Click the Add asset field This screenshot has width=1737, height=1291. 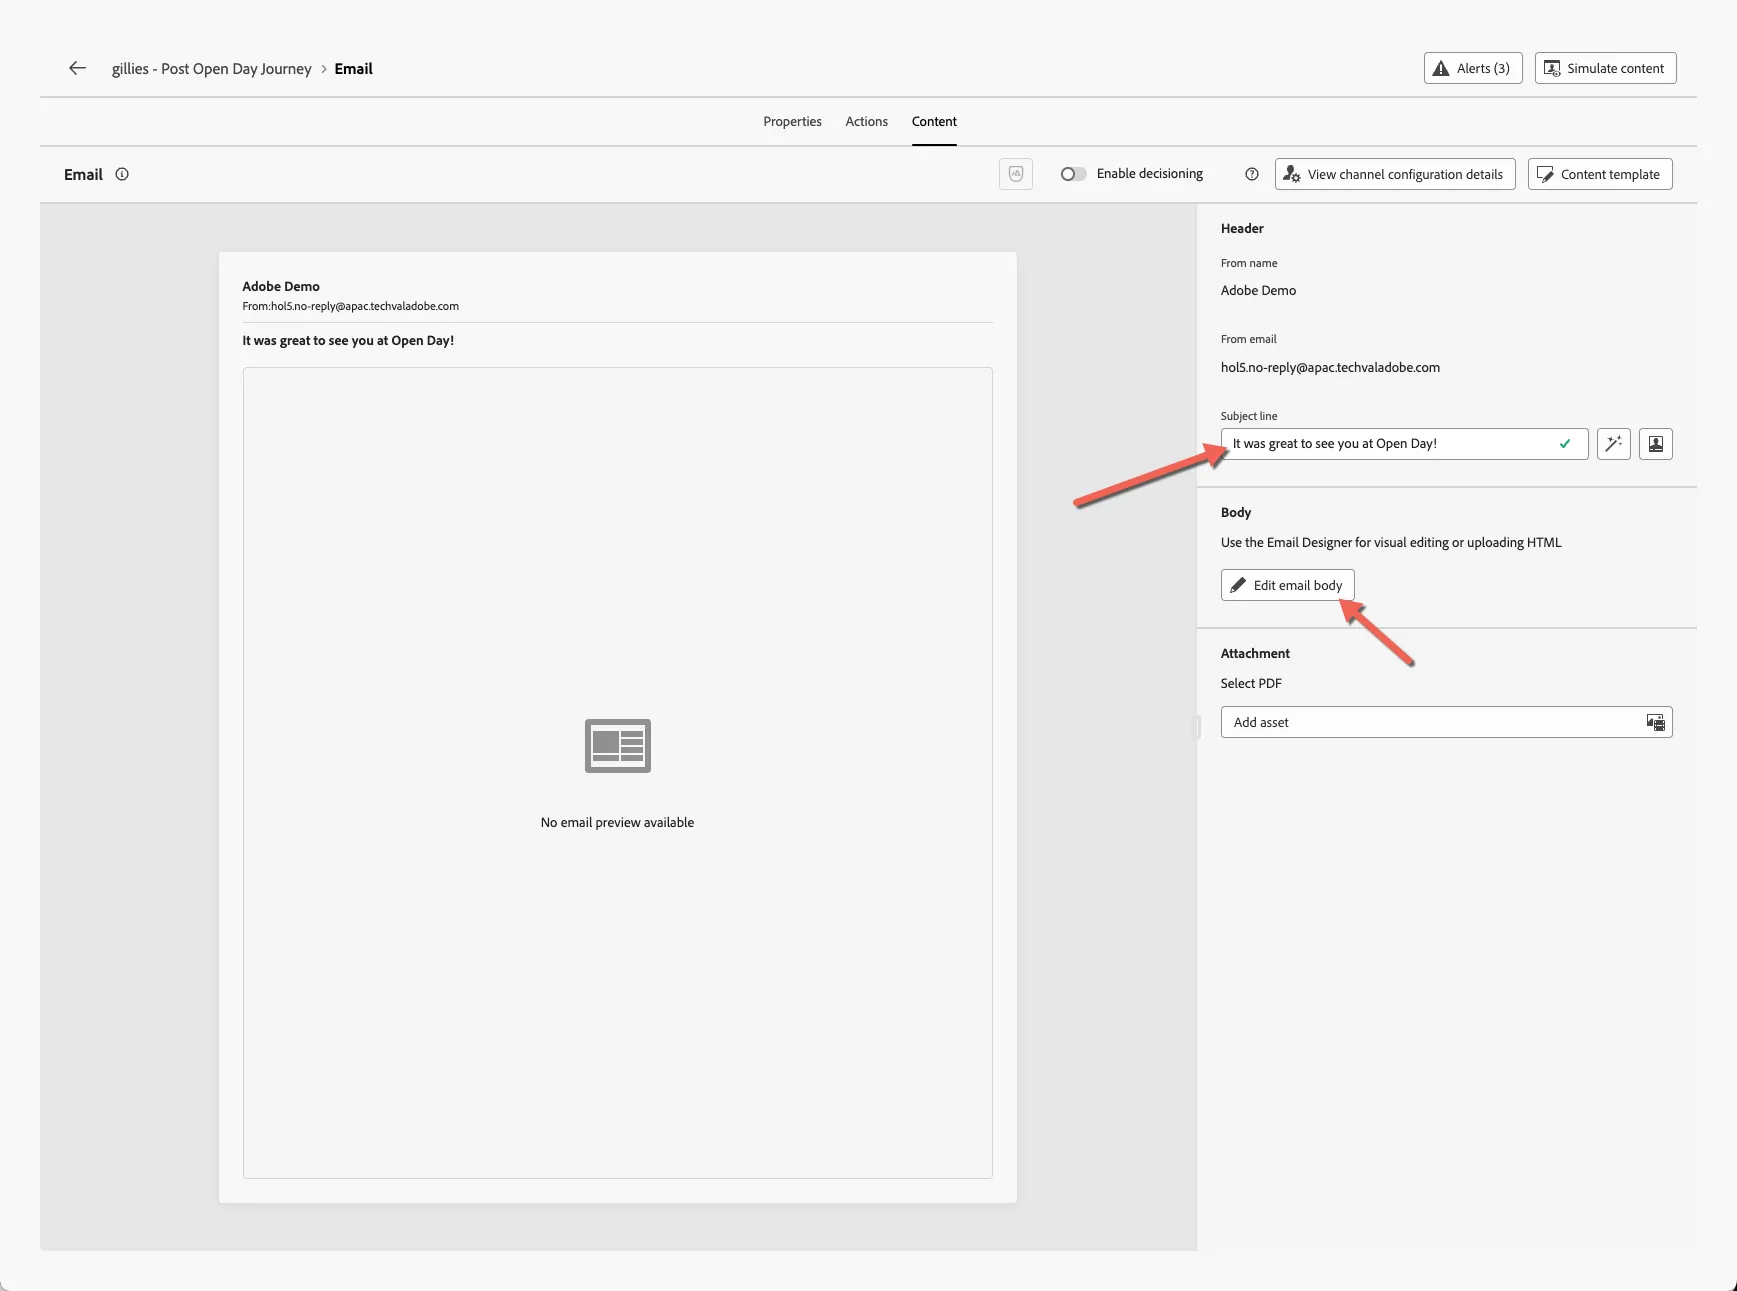click(x=1446, y=722)
